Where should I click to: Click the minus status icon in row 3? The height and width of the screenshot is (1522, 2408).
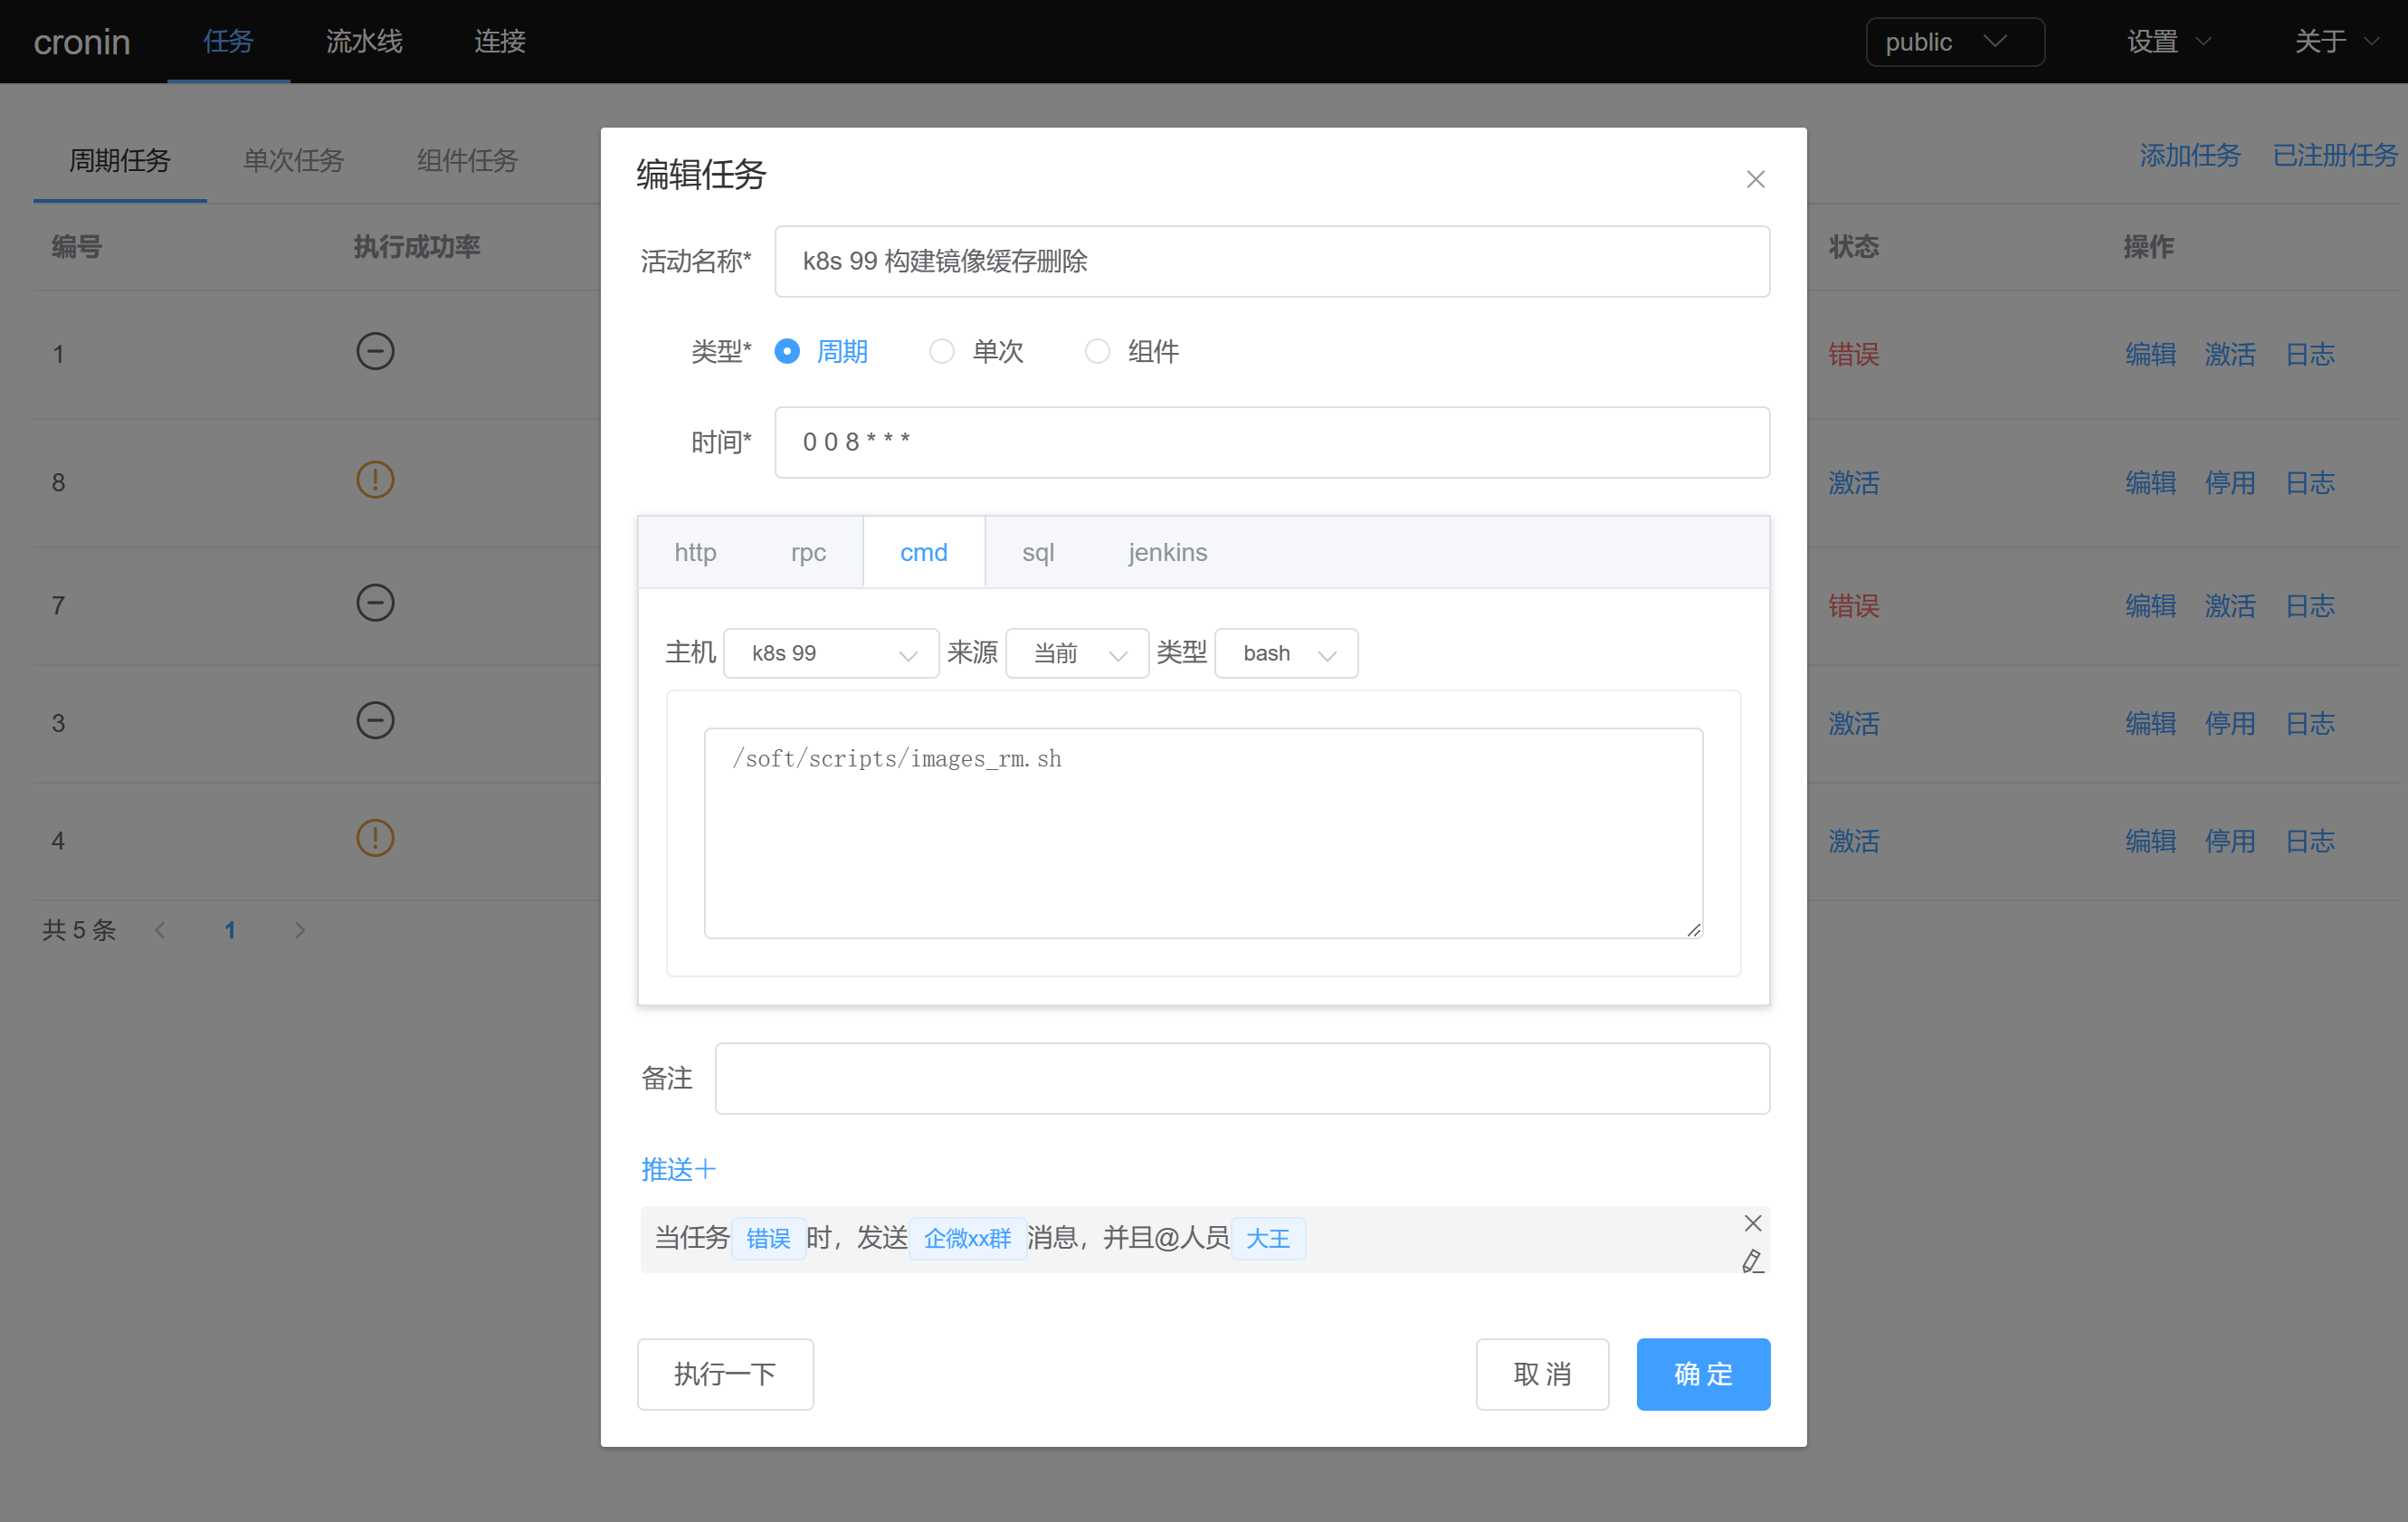coord(375,721)
